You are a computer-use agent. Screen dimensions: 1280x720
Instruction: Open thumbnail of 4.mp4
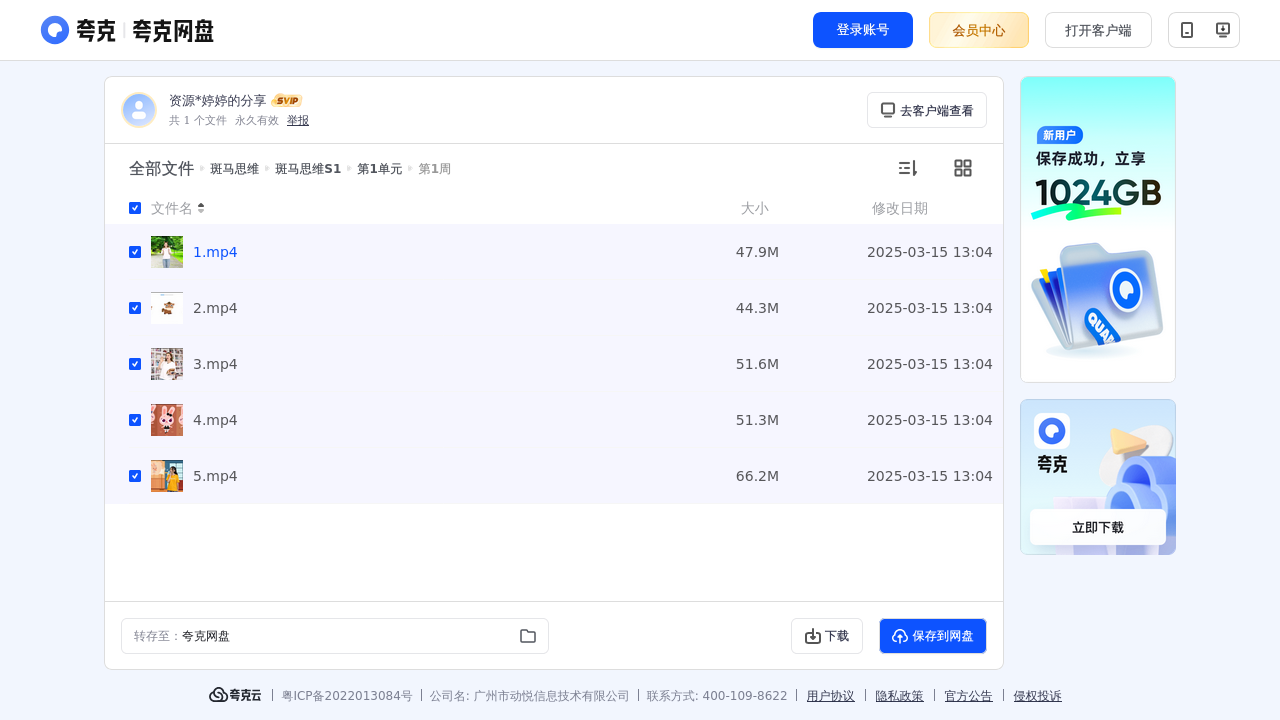coord(167,420)
